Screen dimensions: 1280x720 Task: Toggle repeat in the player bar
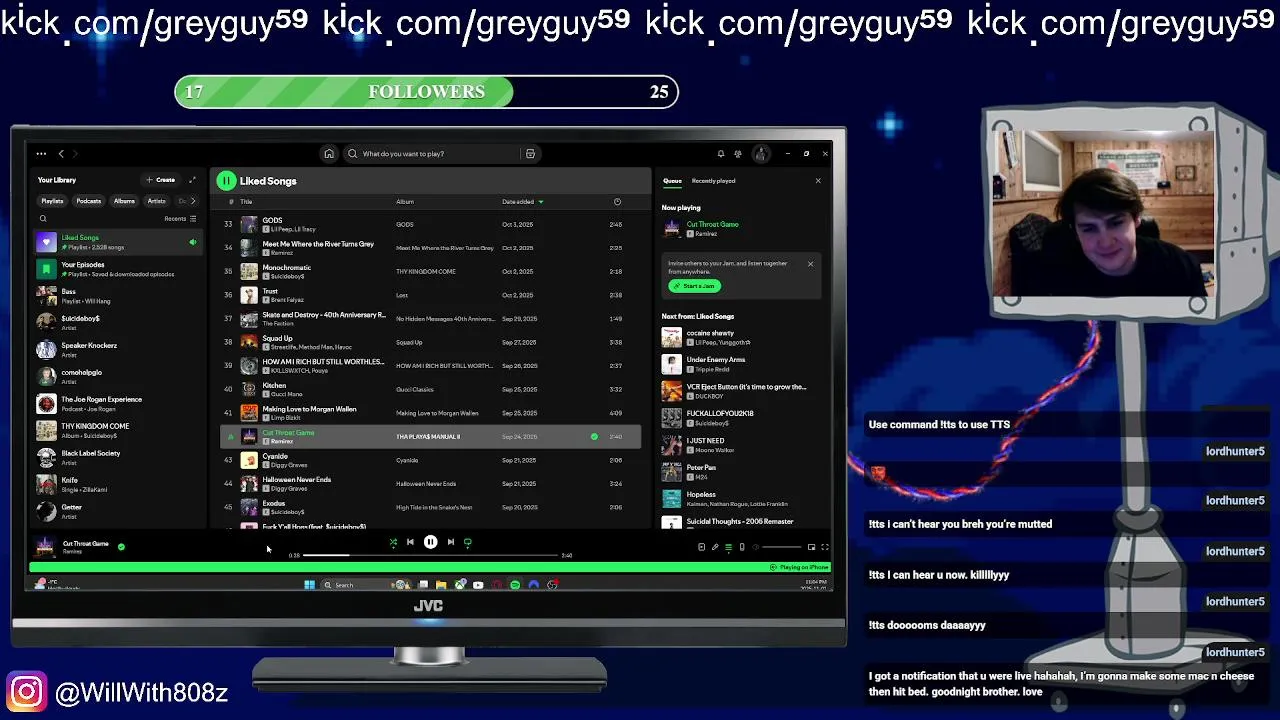click(467, 542)
